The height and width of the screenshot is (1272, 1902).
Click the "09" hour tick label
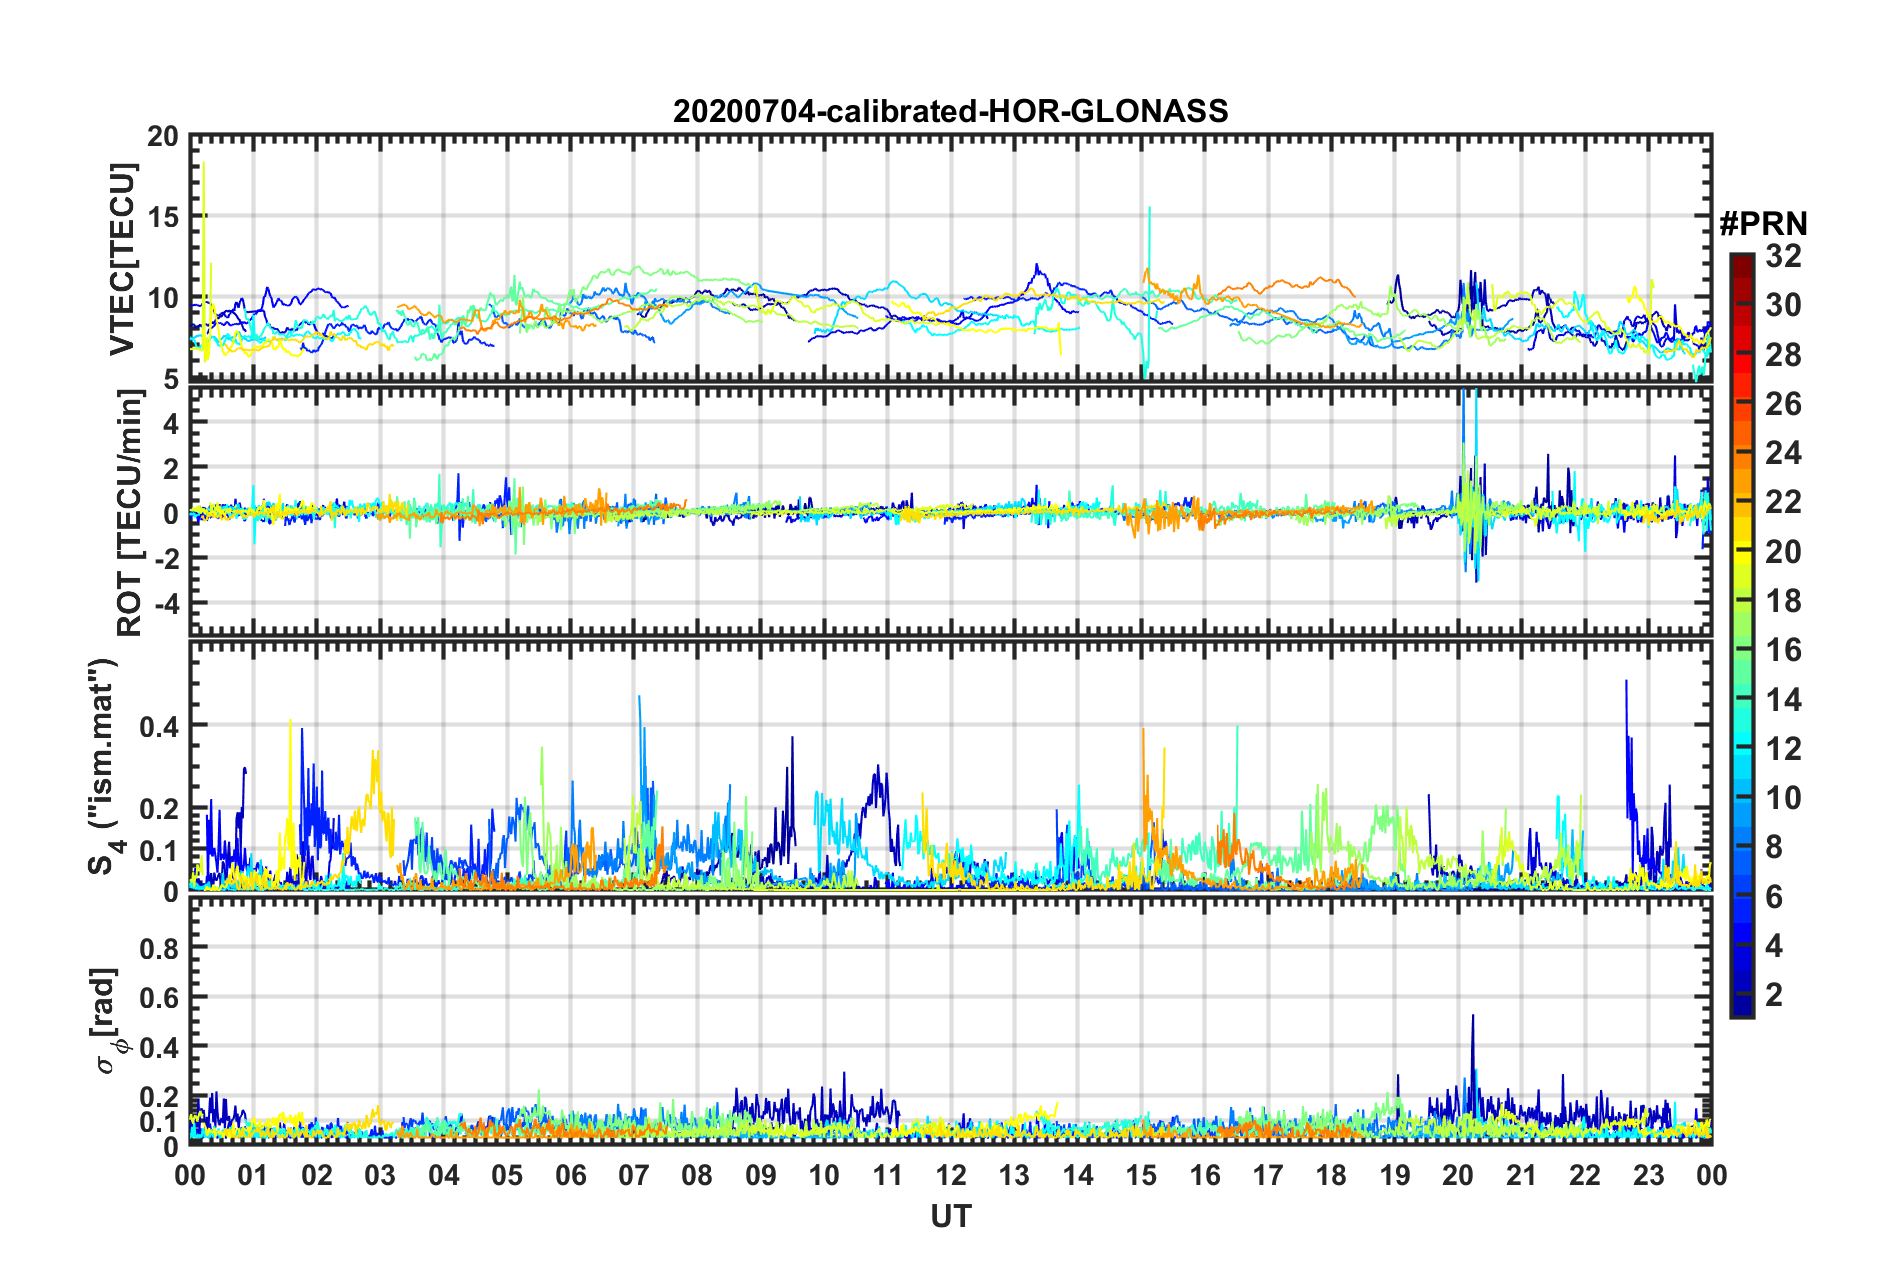(x=761, y=1175)
